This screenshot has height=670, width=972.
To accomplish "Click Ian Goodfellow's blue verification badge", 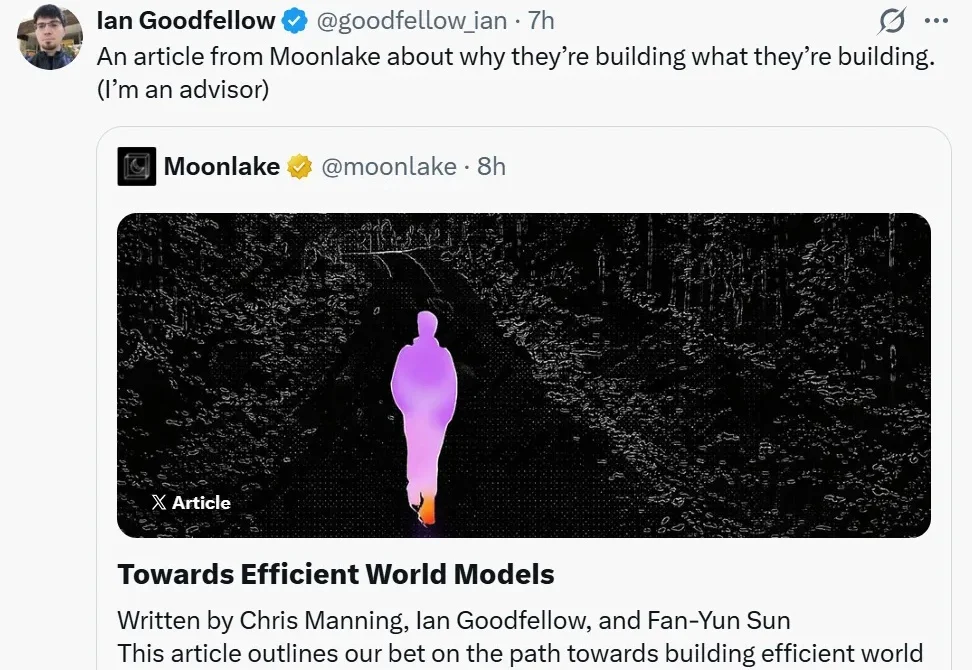I will coord(295,20).
